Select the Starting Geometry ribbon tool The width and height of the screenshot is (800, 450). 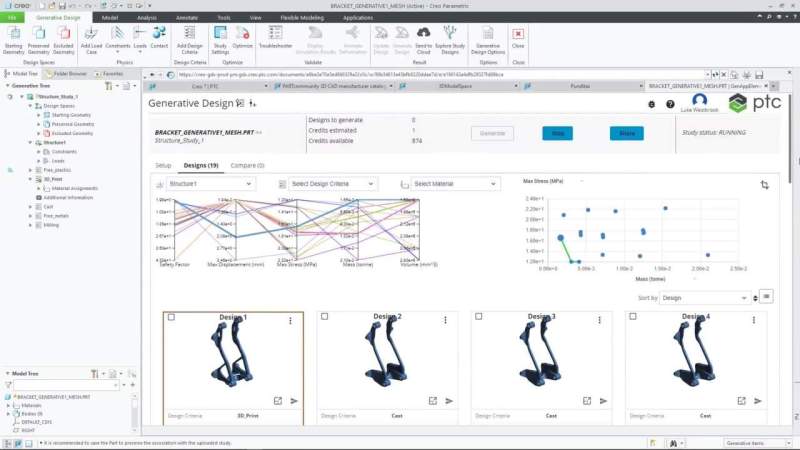[14, 40]
